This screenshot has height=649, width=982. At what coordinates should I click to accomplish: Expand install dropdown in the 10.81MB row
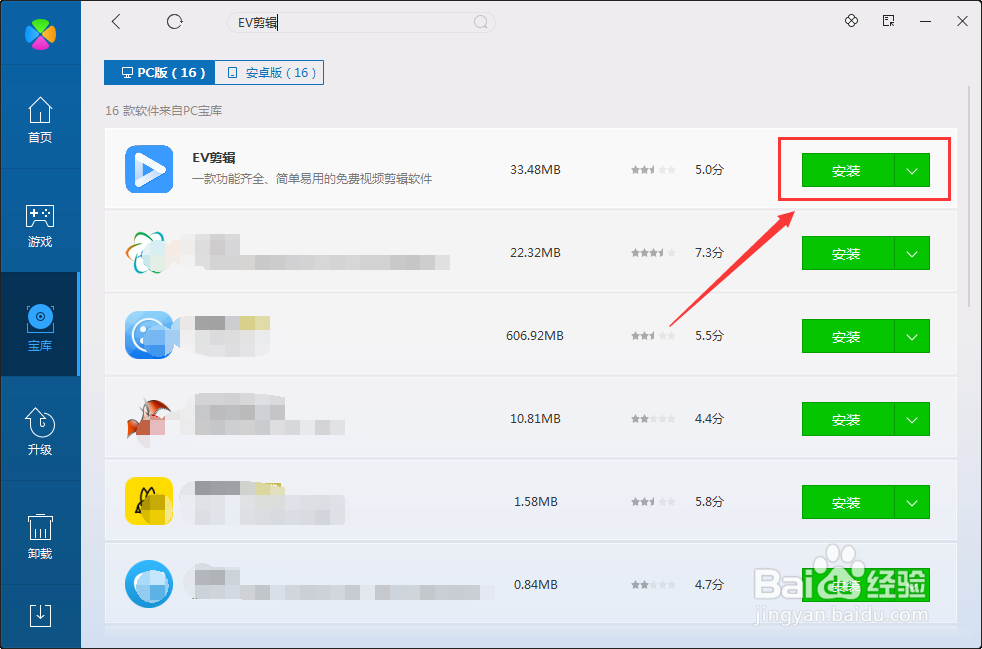coord(912,420)
